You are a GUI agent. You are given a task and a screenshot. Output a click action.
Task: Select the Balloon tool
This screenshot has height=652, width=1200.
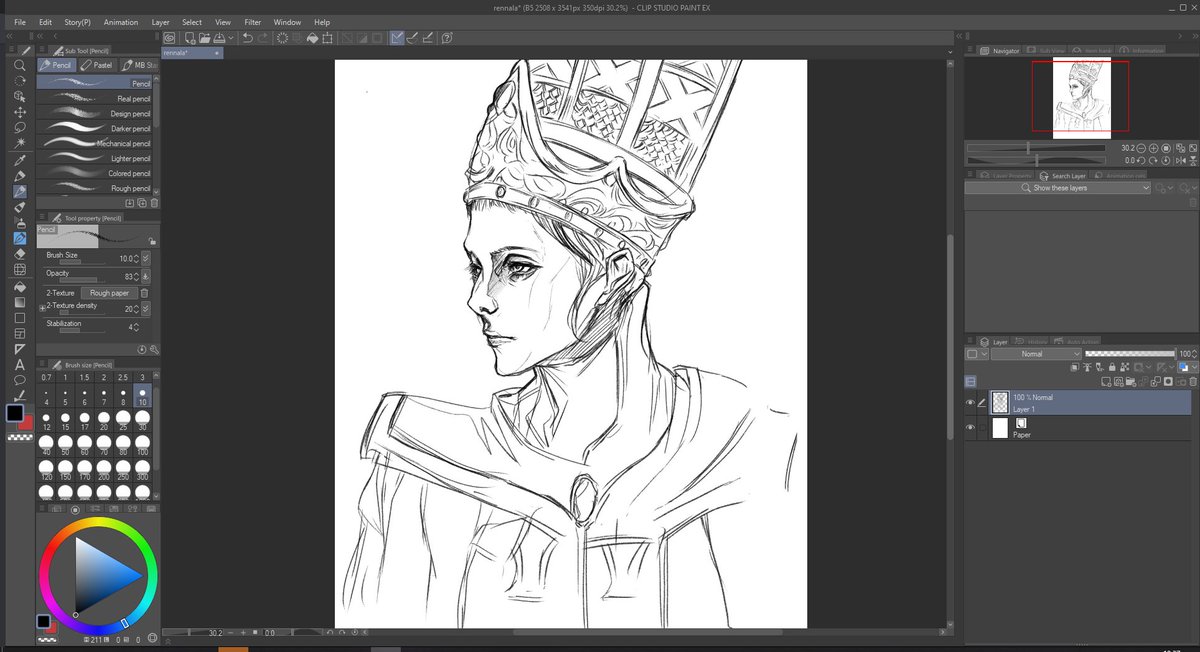[20, 381]
